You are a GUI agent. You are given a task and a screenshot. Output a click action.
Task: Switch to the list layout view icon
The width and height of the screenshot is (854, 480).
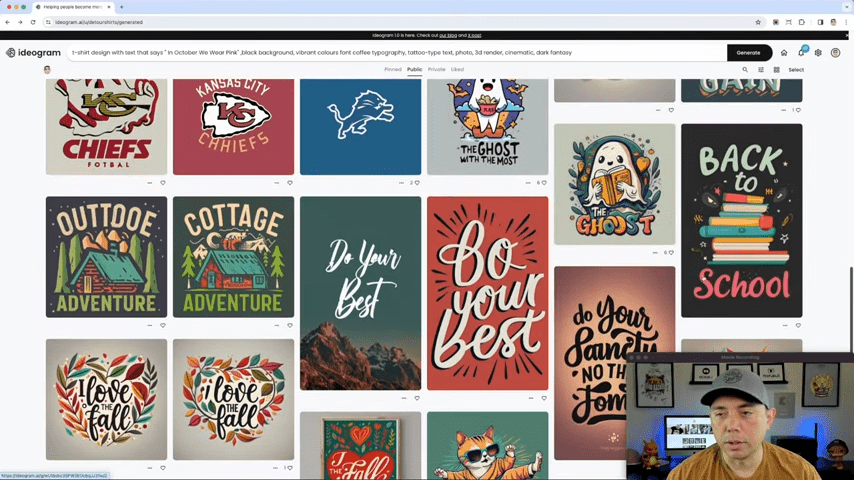coord(761,70)
